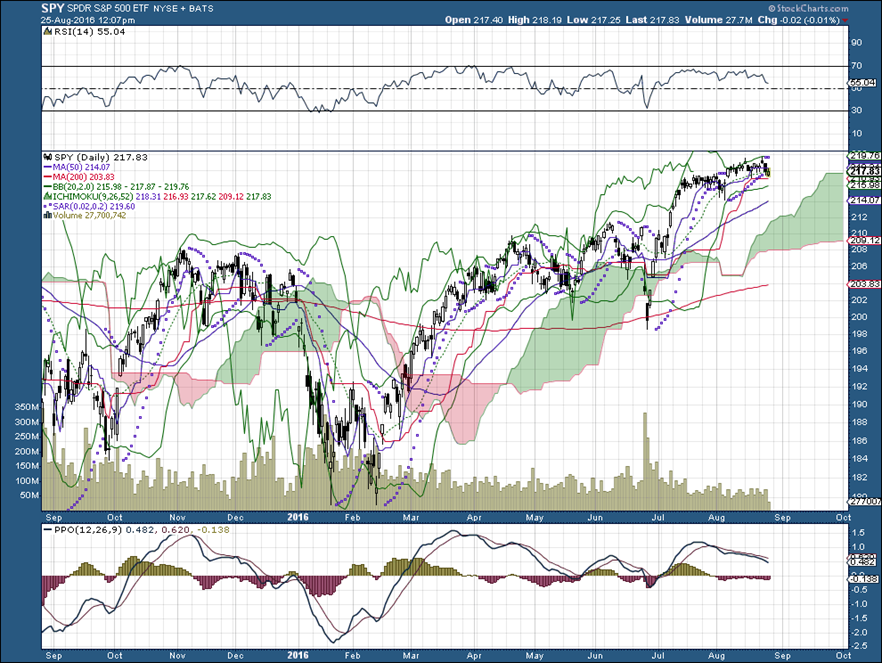
Task: Click the 212 label on the price axis
Action: tap(859, 217)
